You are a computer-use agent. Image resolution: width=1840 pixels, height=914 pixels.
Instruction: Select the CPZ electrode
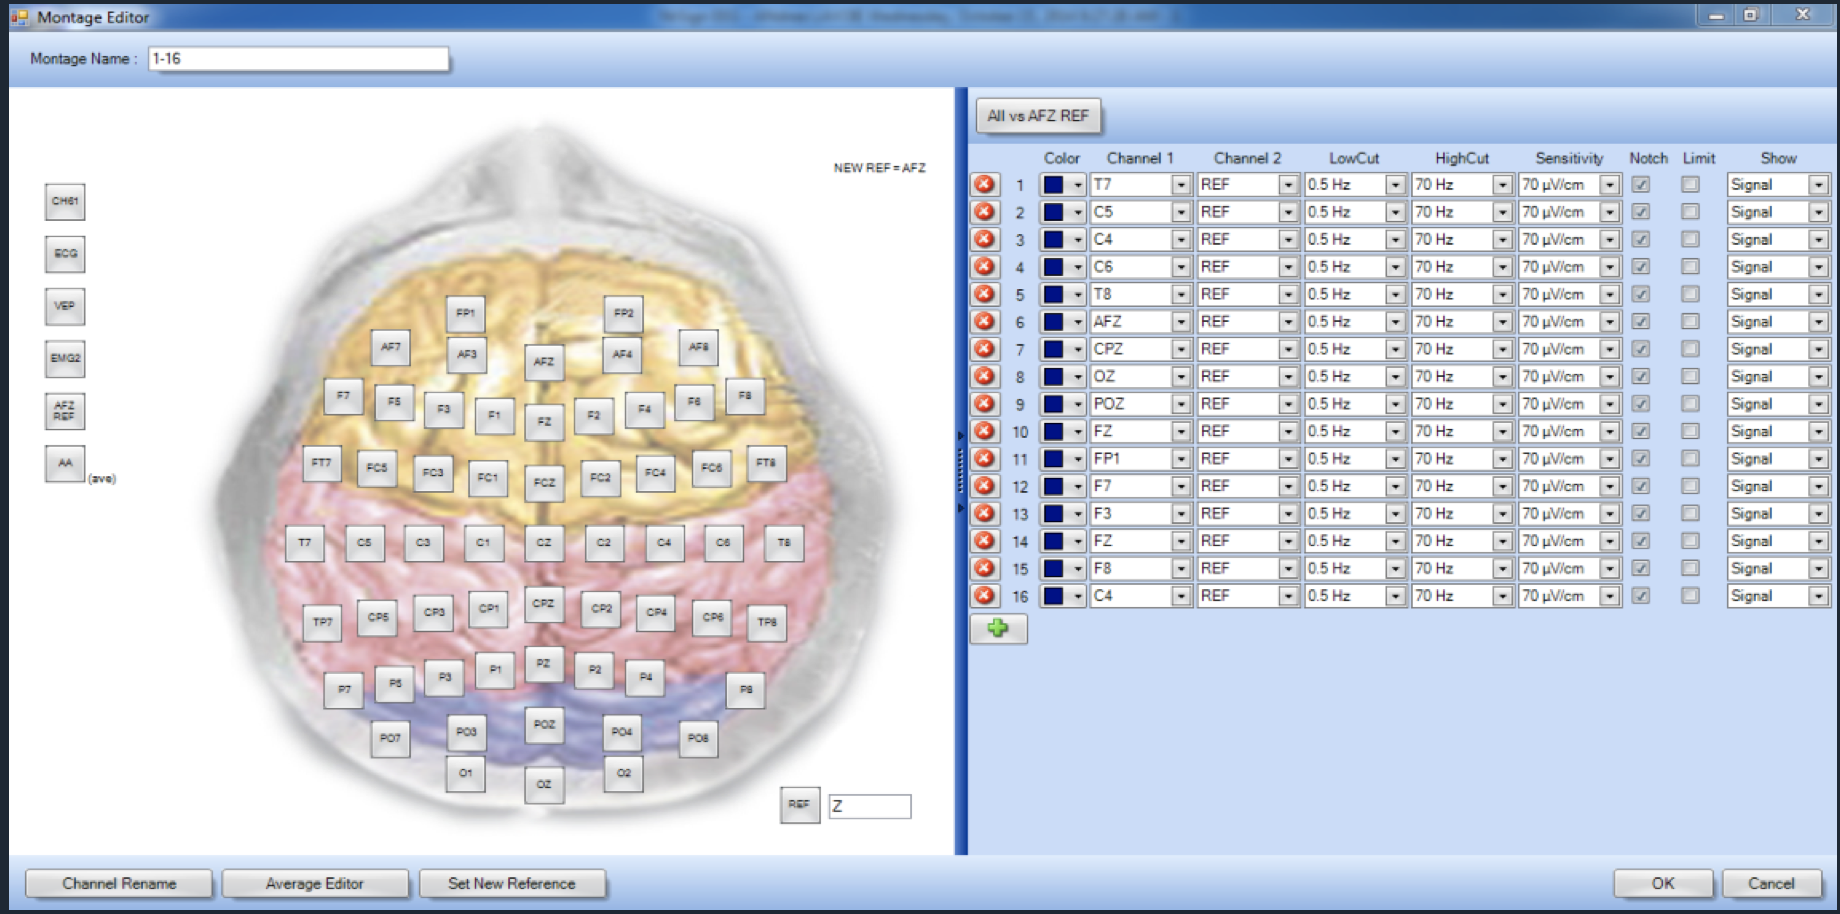pyautogui.click(x=543, y=603)
